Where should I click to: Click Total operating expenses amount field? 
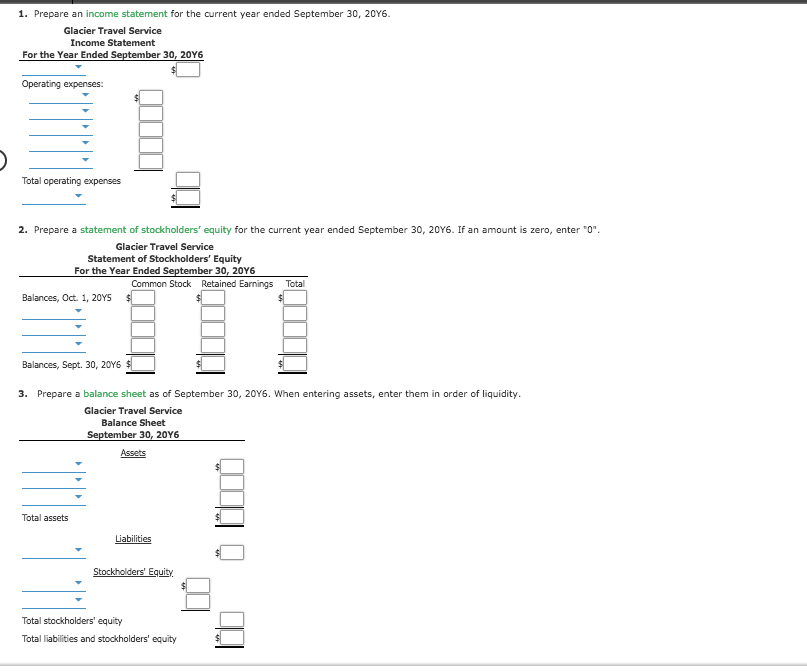pos(188,180)
